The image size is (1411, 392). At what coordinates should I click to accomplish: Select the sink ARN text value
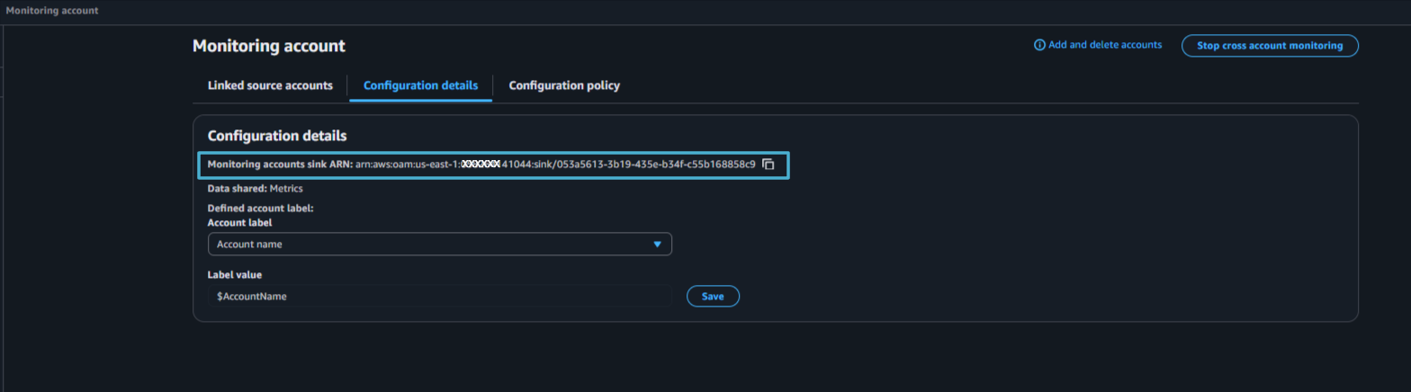[x=555, y=164]
